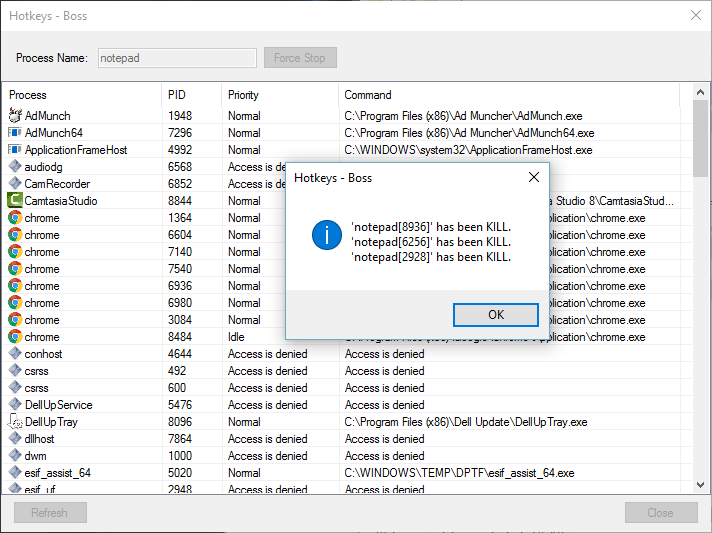Select the dwm process name

[x=35, y=456]
